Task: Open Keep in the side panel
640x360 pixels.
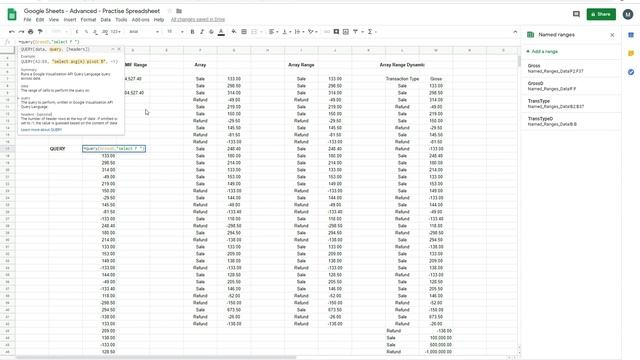Action: click(631, 53)
